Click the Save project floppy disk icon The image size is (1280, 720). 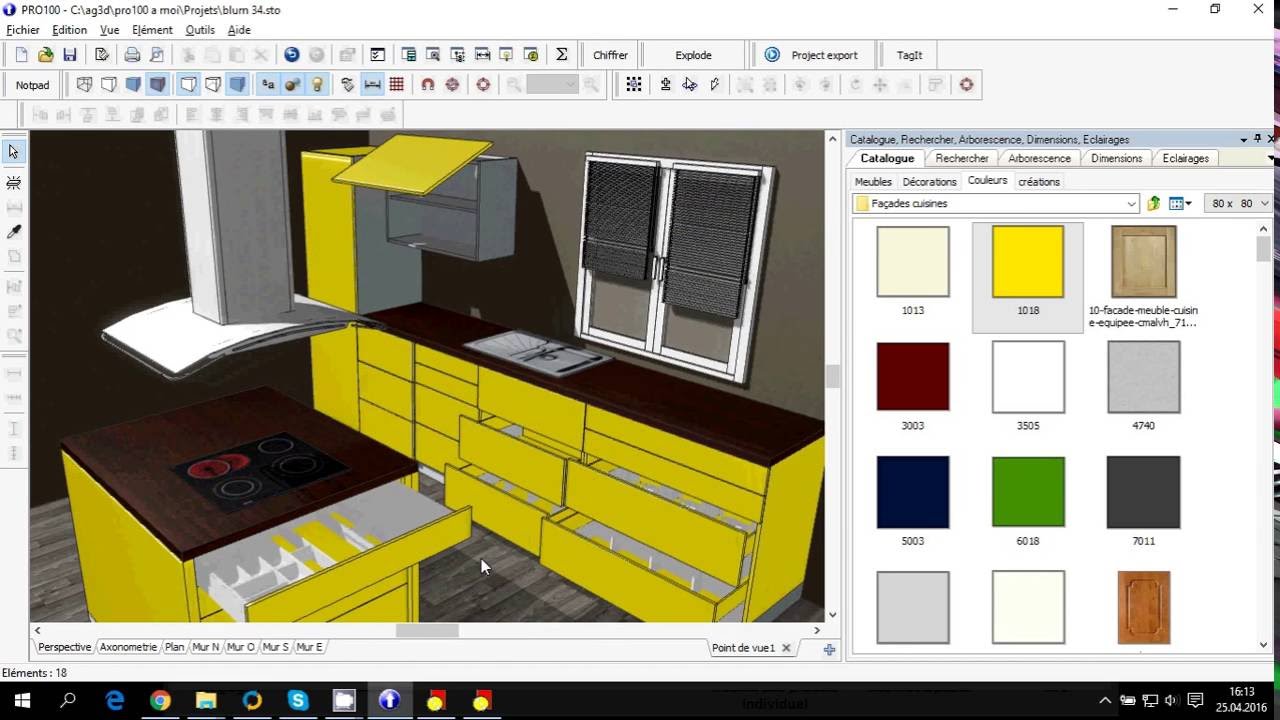click(x=70, y=55)
